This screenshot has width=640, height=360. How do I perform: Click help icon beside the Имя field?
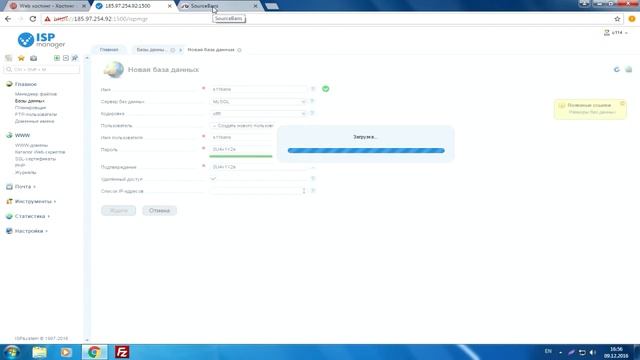pyautogui.click(x=313, y=89)
